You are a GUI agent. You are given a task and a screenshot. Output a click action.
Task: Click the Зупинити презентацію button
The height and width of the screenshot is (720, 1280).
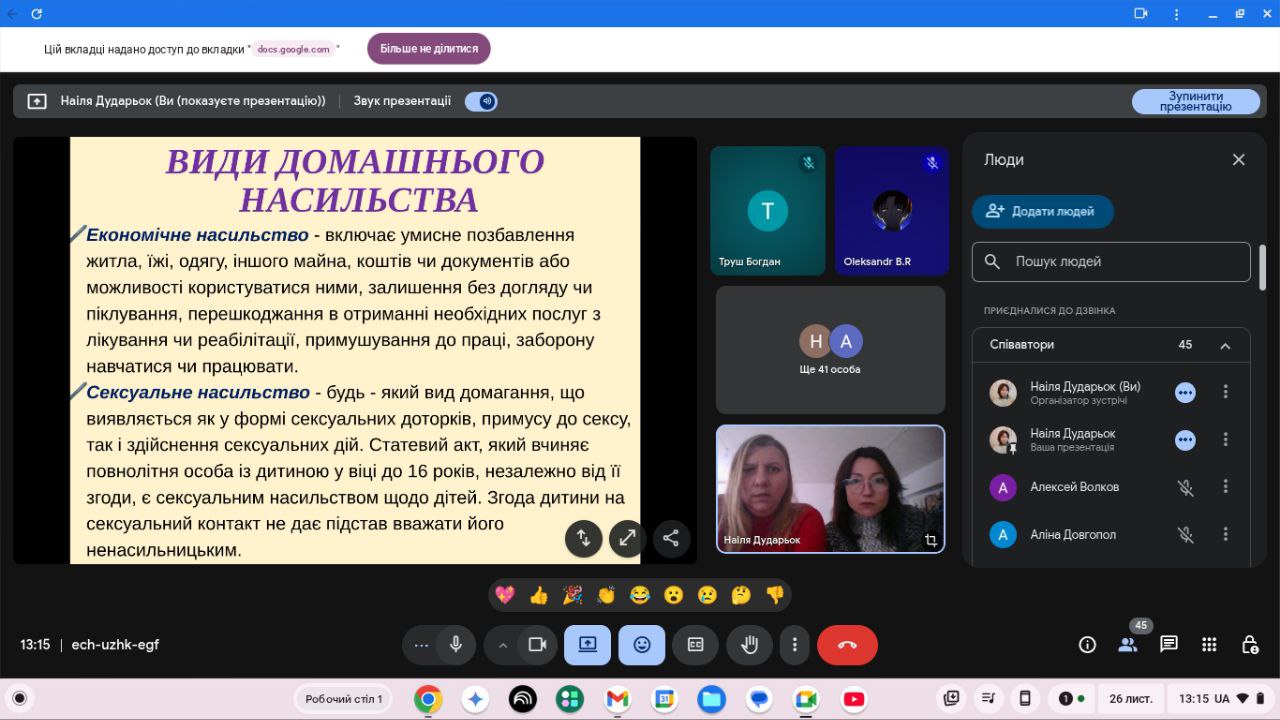(1195, 101)
